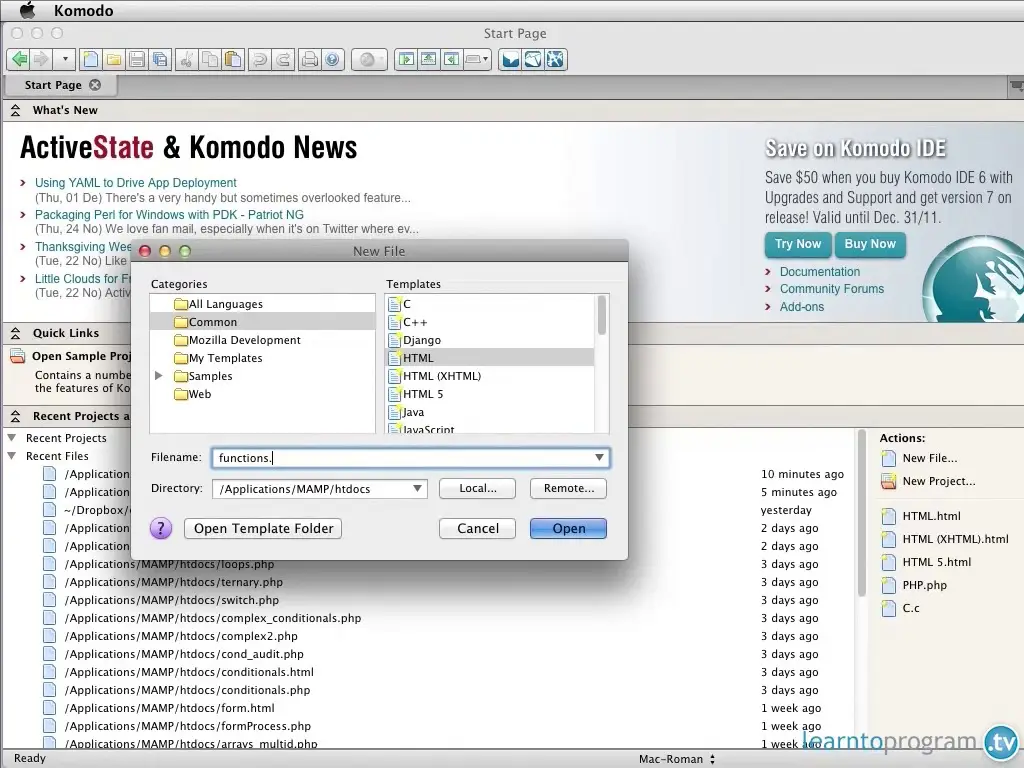Click the Save floppy disk toolbar icon
This screenshot has width=1024, height=768.
[136, 59]
